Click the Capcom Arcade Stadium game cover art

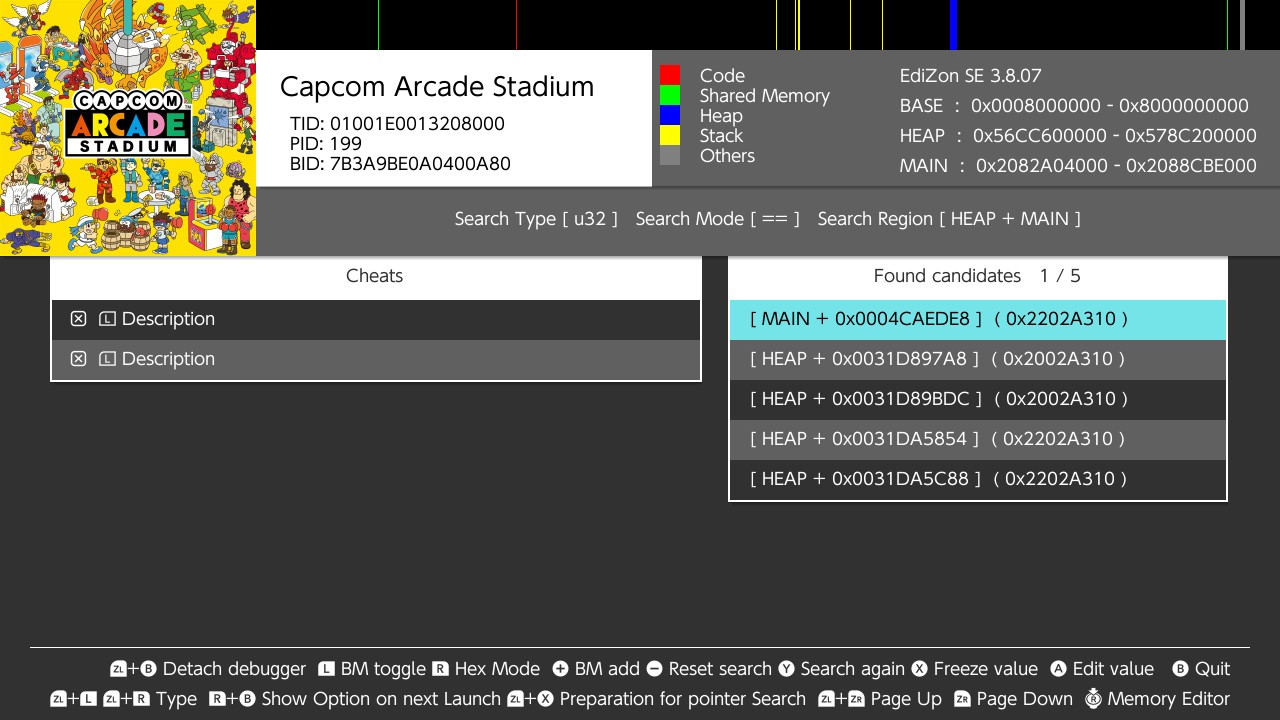[x=128, y=128]
